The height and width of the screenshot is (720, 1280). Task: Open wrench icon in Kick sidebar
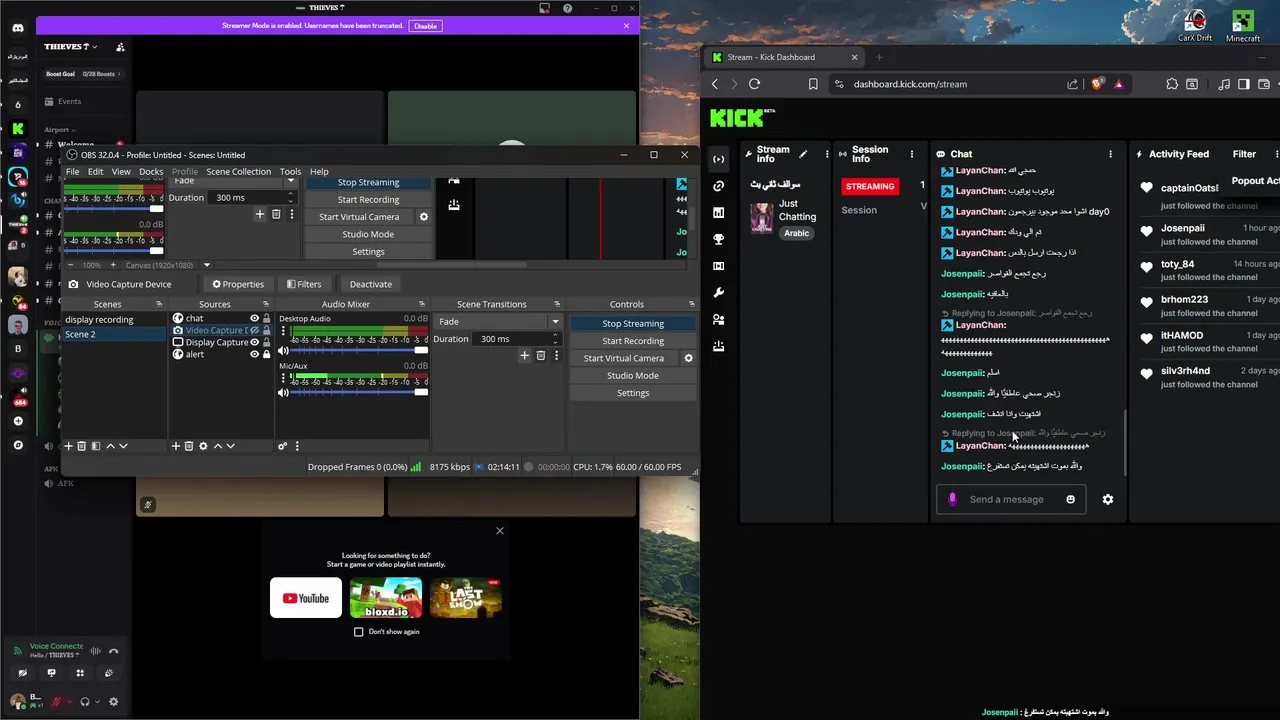tap(718, 293)
